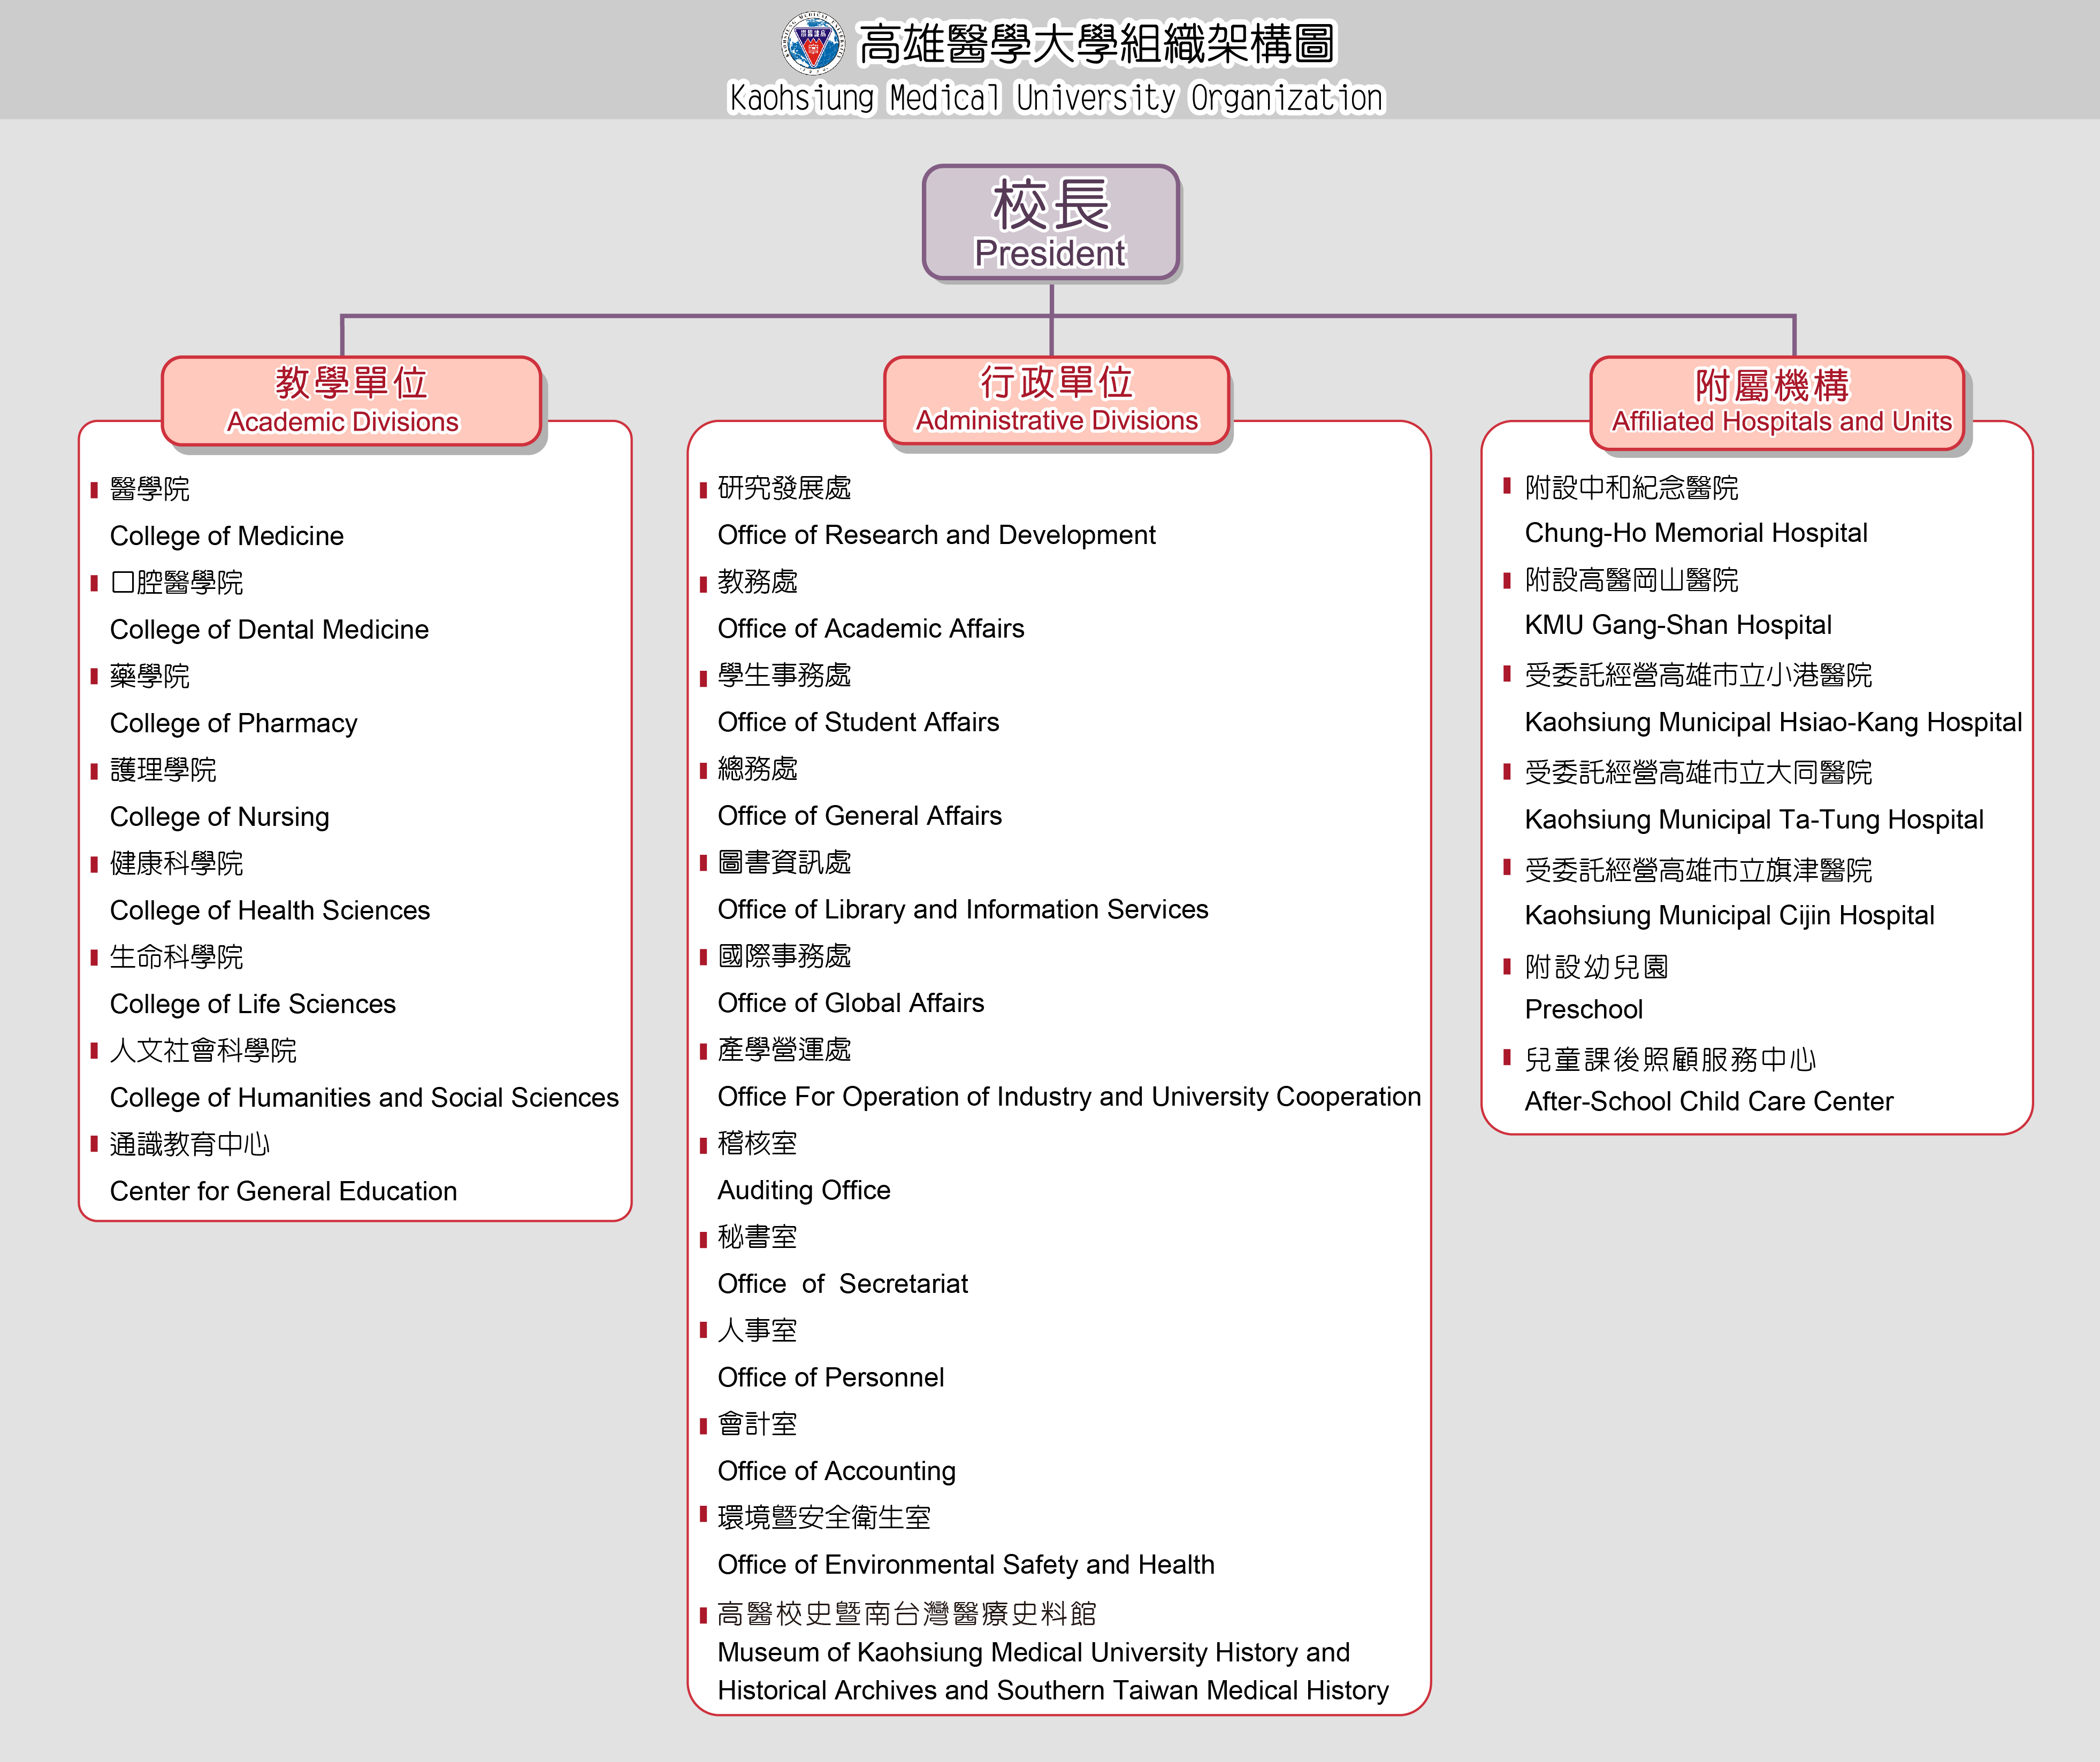Click Kaohsiung Municipal Ta-Tung Hospital
Screen dimensions: 2100x1762
click(1754, 819)
